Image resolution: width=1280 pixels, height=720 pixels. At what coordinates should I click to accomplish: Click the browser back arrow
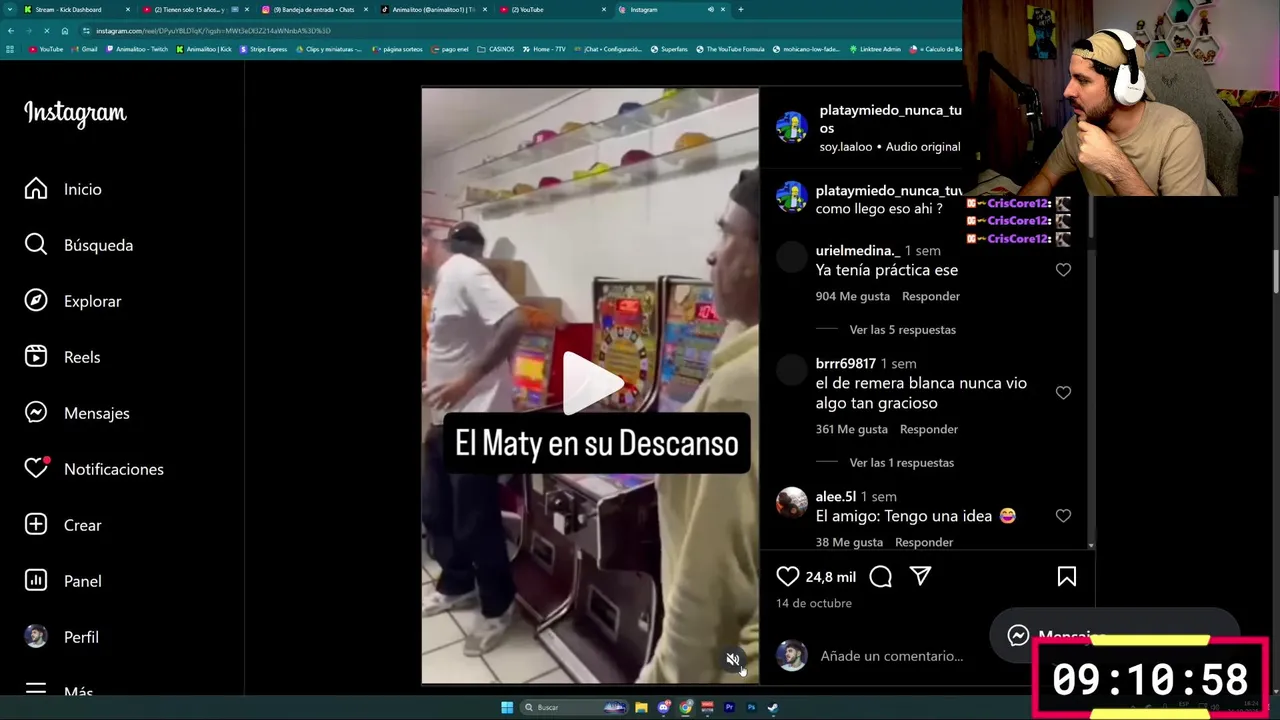(x=10, y=31)
